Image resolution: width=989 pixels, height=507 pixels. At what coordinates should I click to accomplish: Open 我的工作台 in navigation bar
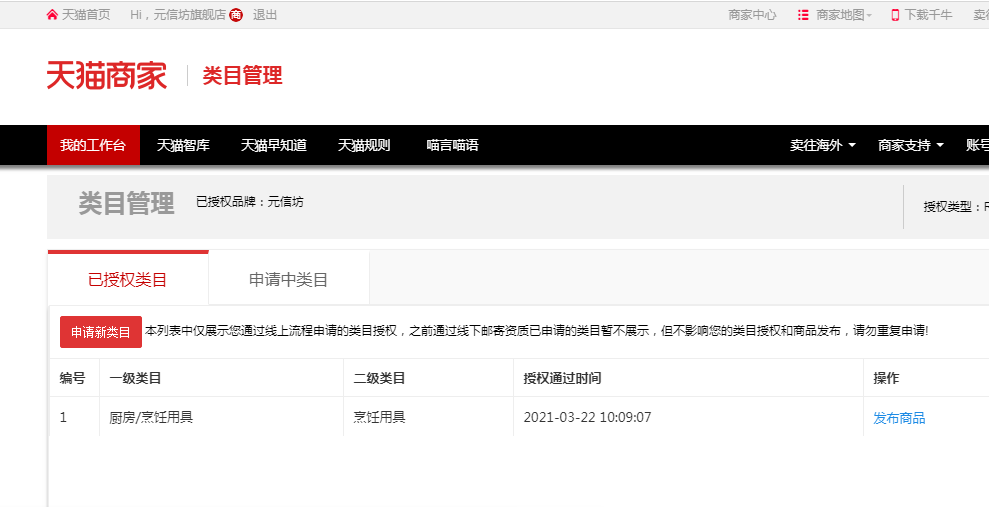[x=93, y=145]
